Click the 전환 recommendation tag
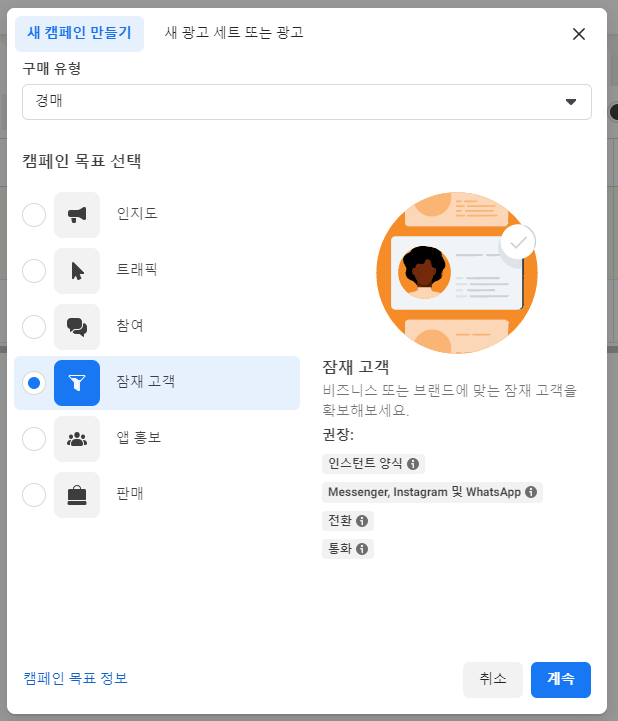 348,521
